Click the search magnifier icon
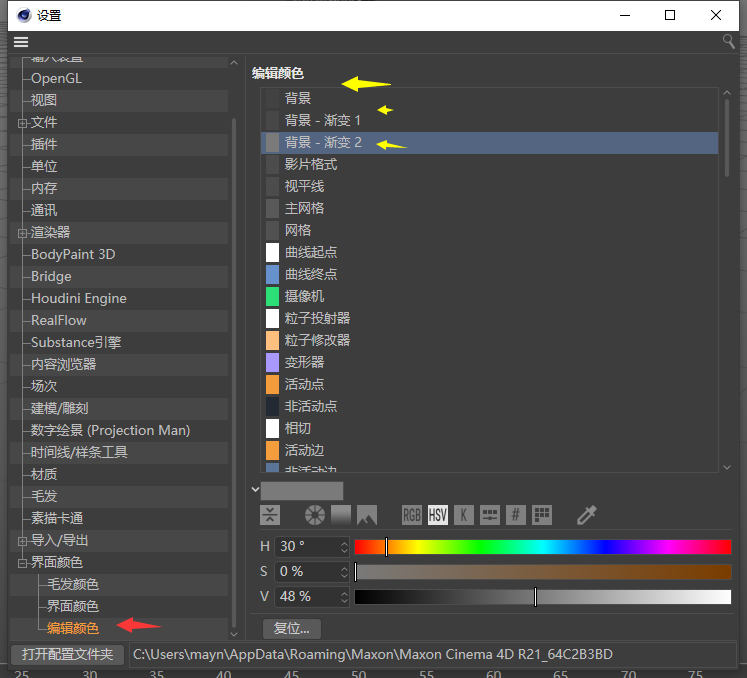Screen dimensions: 747x678 728,41
